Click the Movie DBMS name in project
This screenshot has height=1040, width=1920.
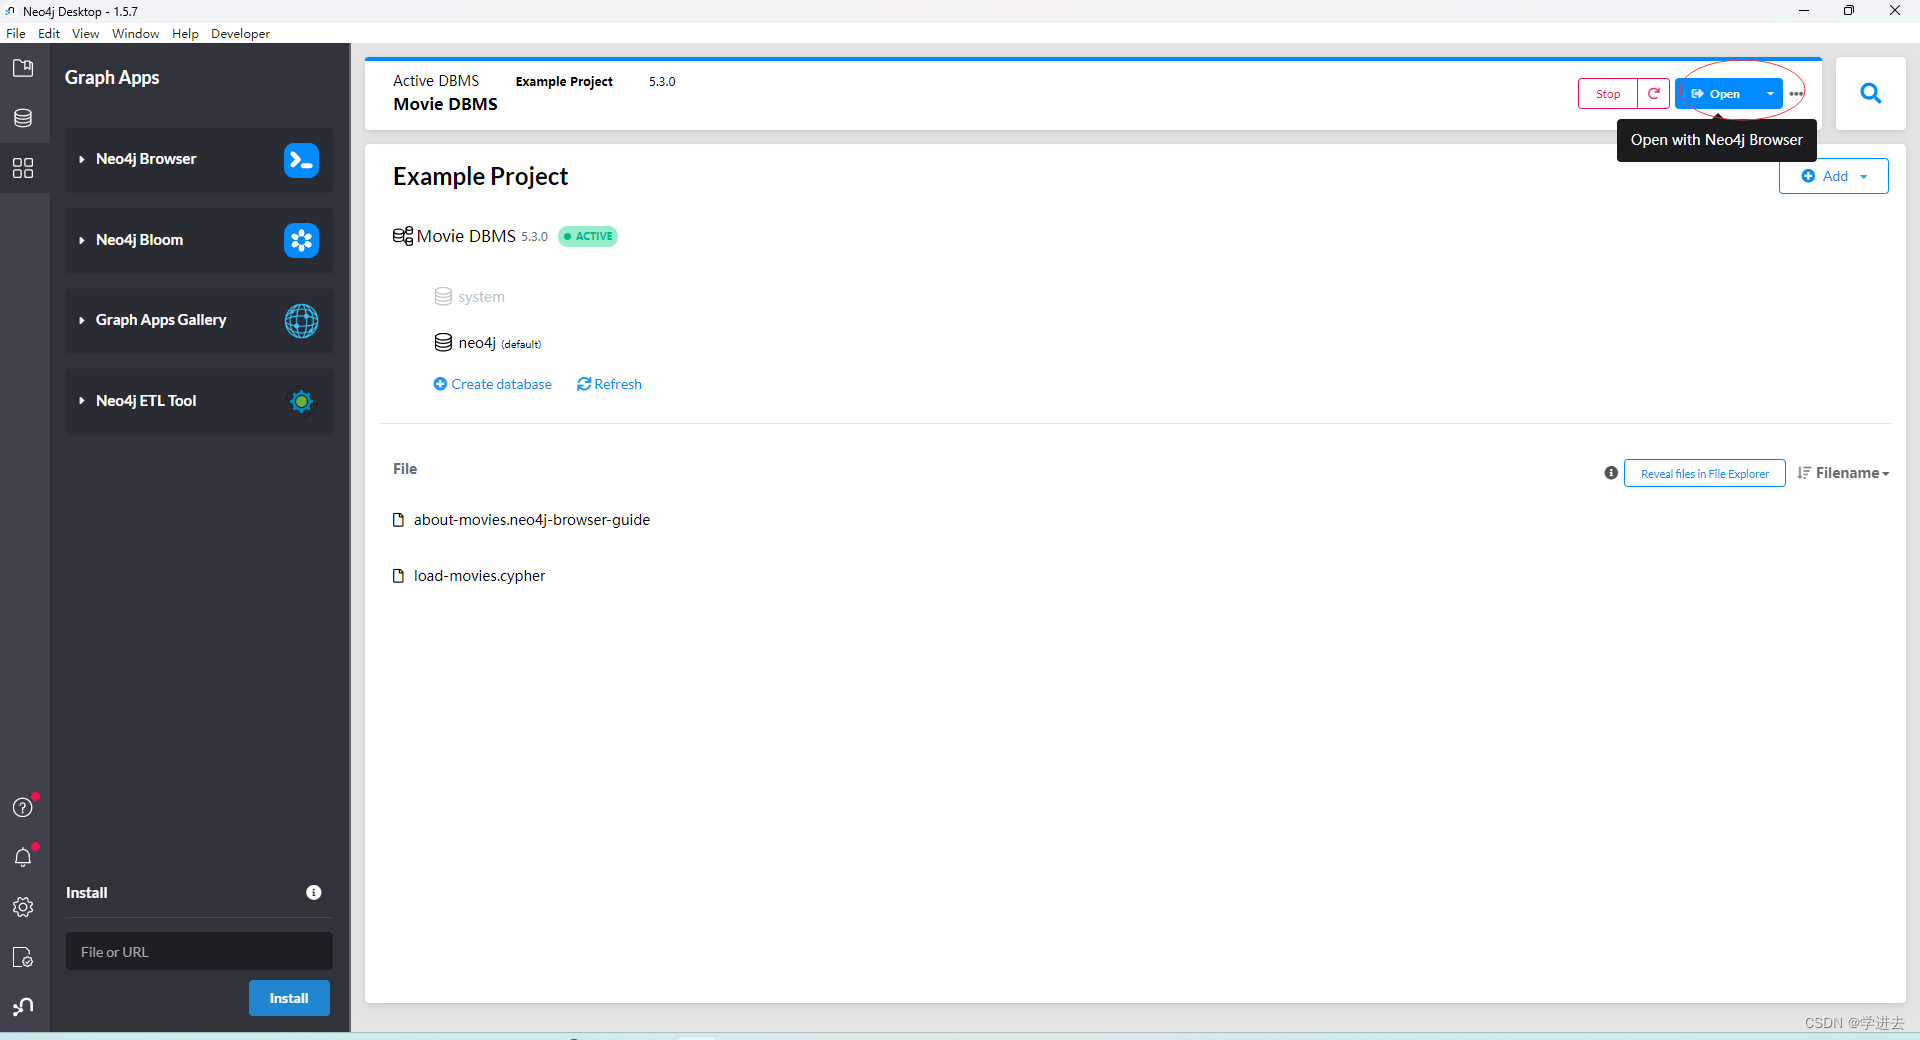tap(466, 236)
